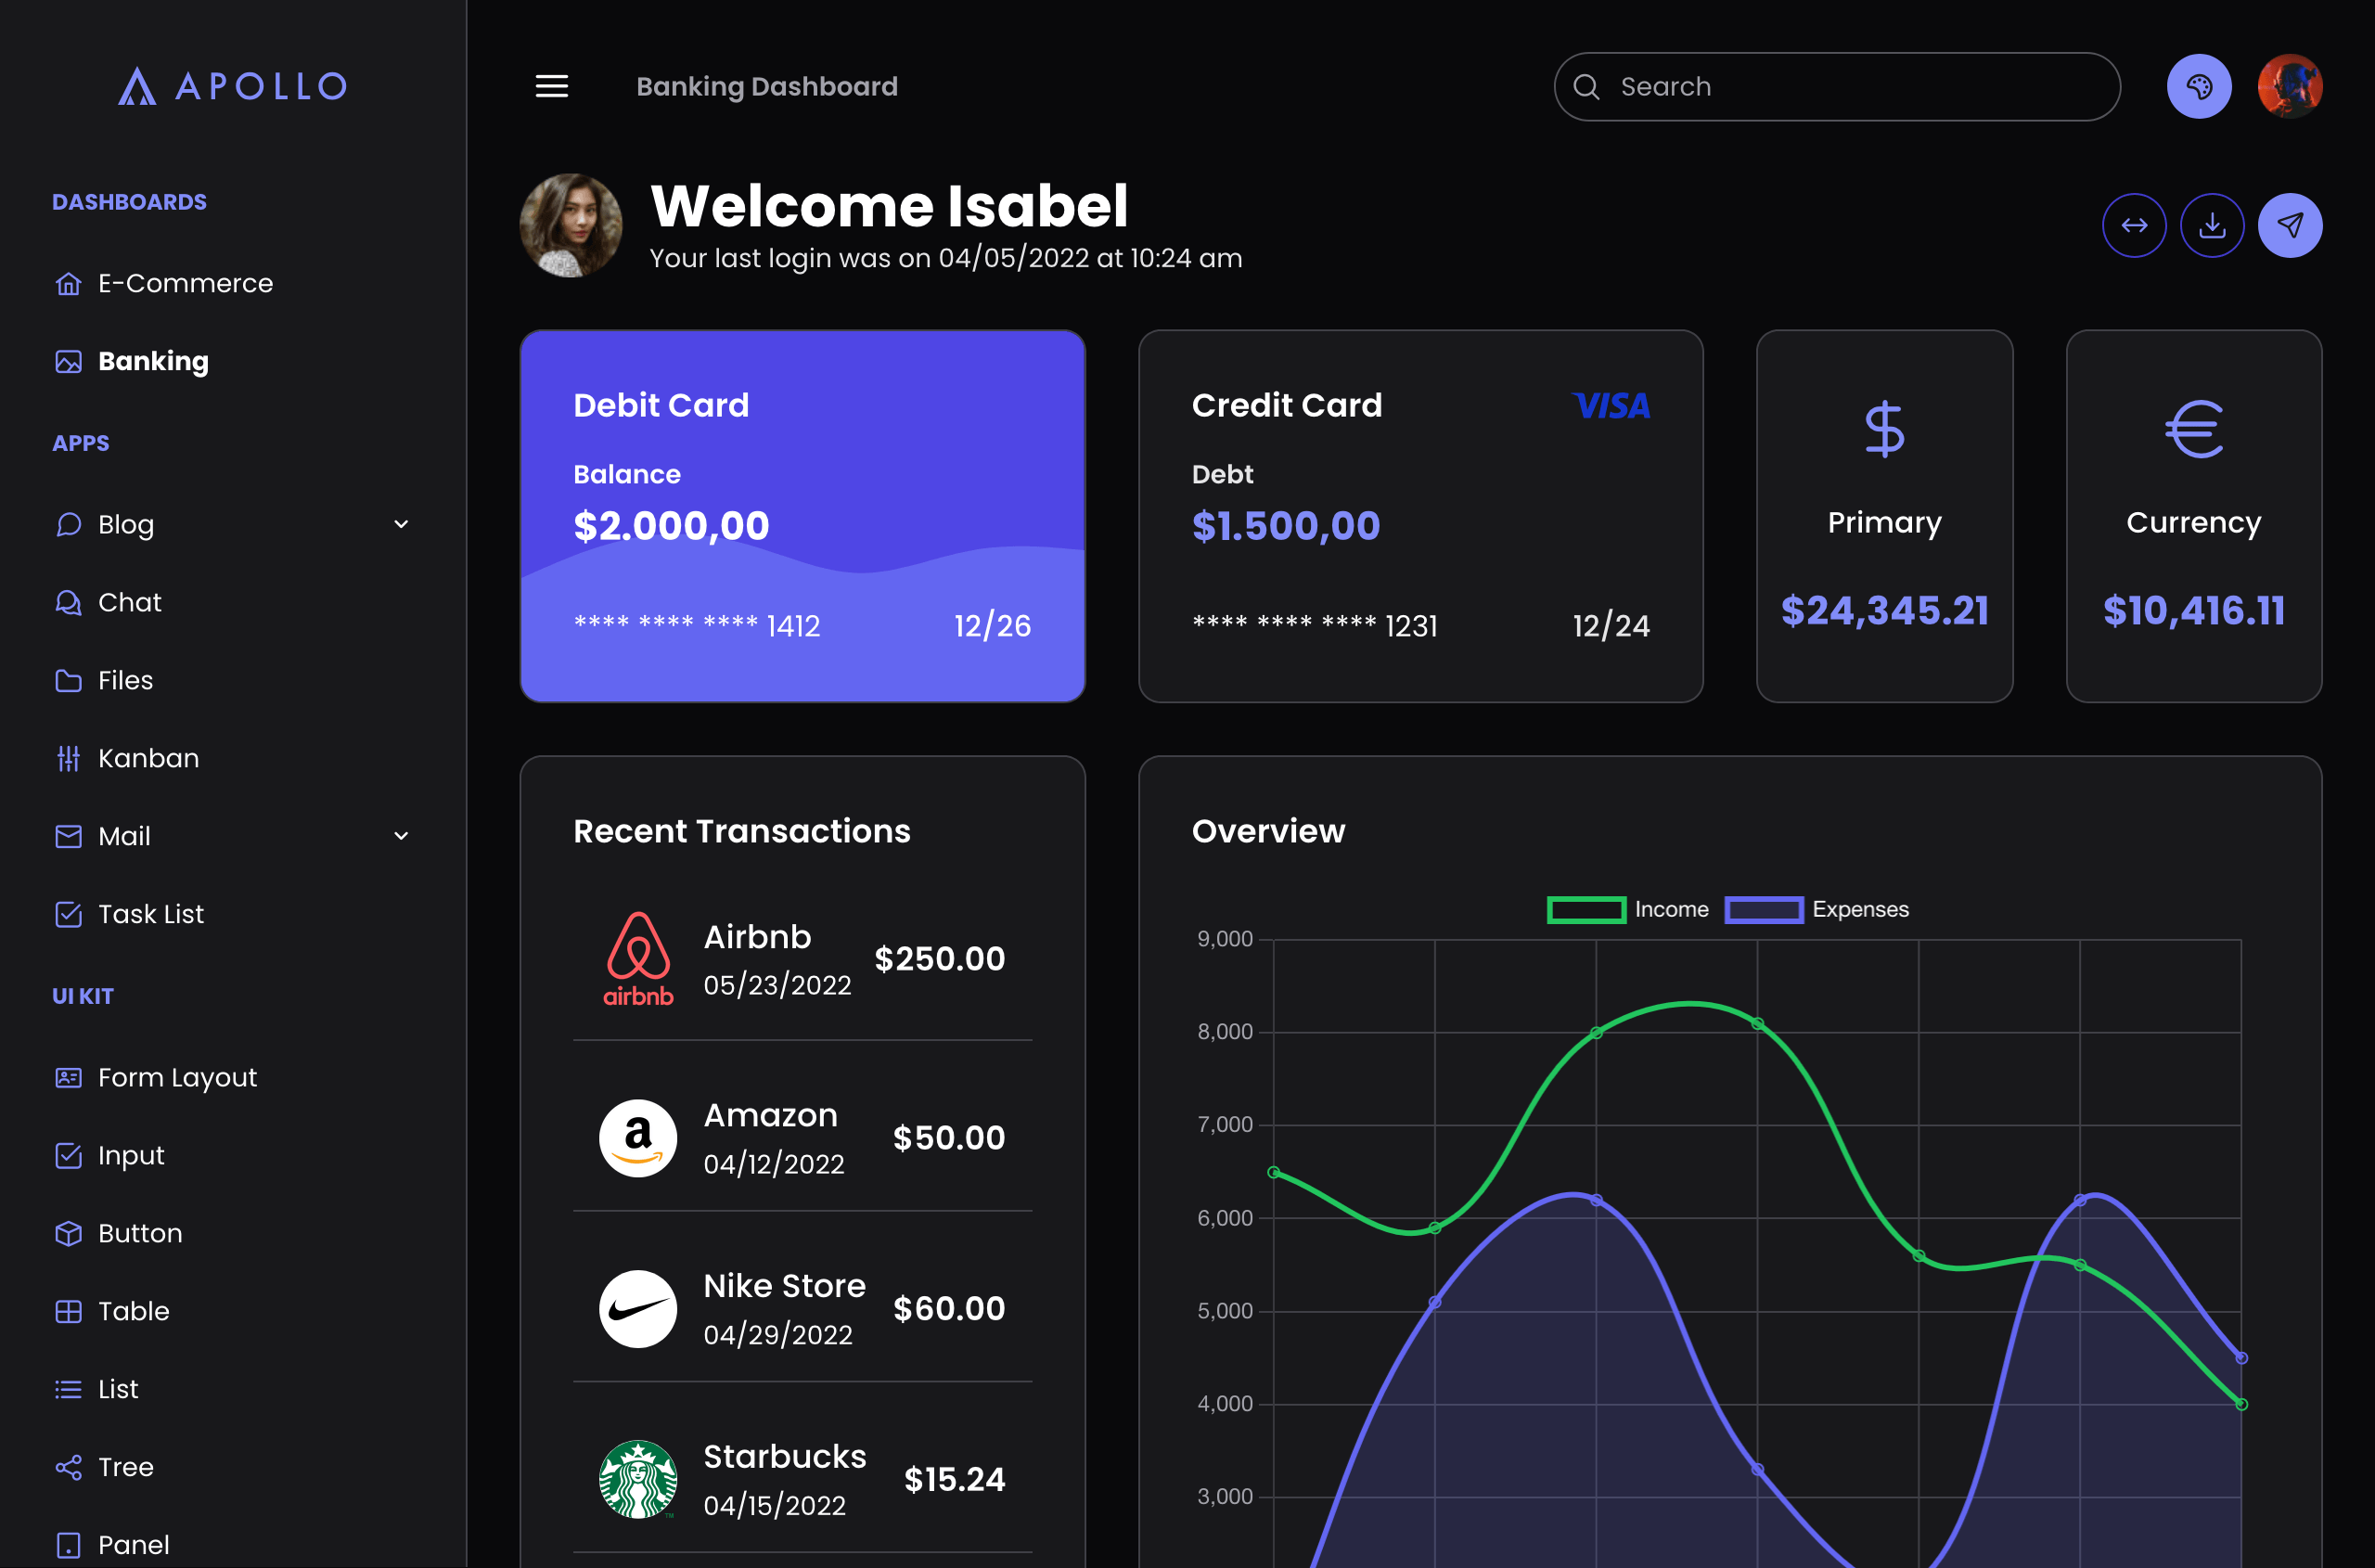This screenshot has height=1568, width=2375.
Task: Click the Nike Store logo
Action: (638, 1309)
